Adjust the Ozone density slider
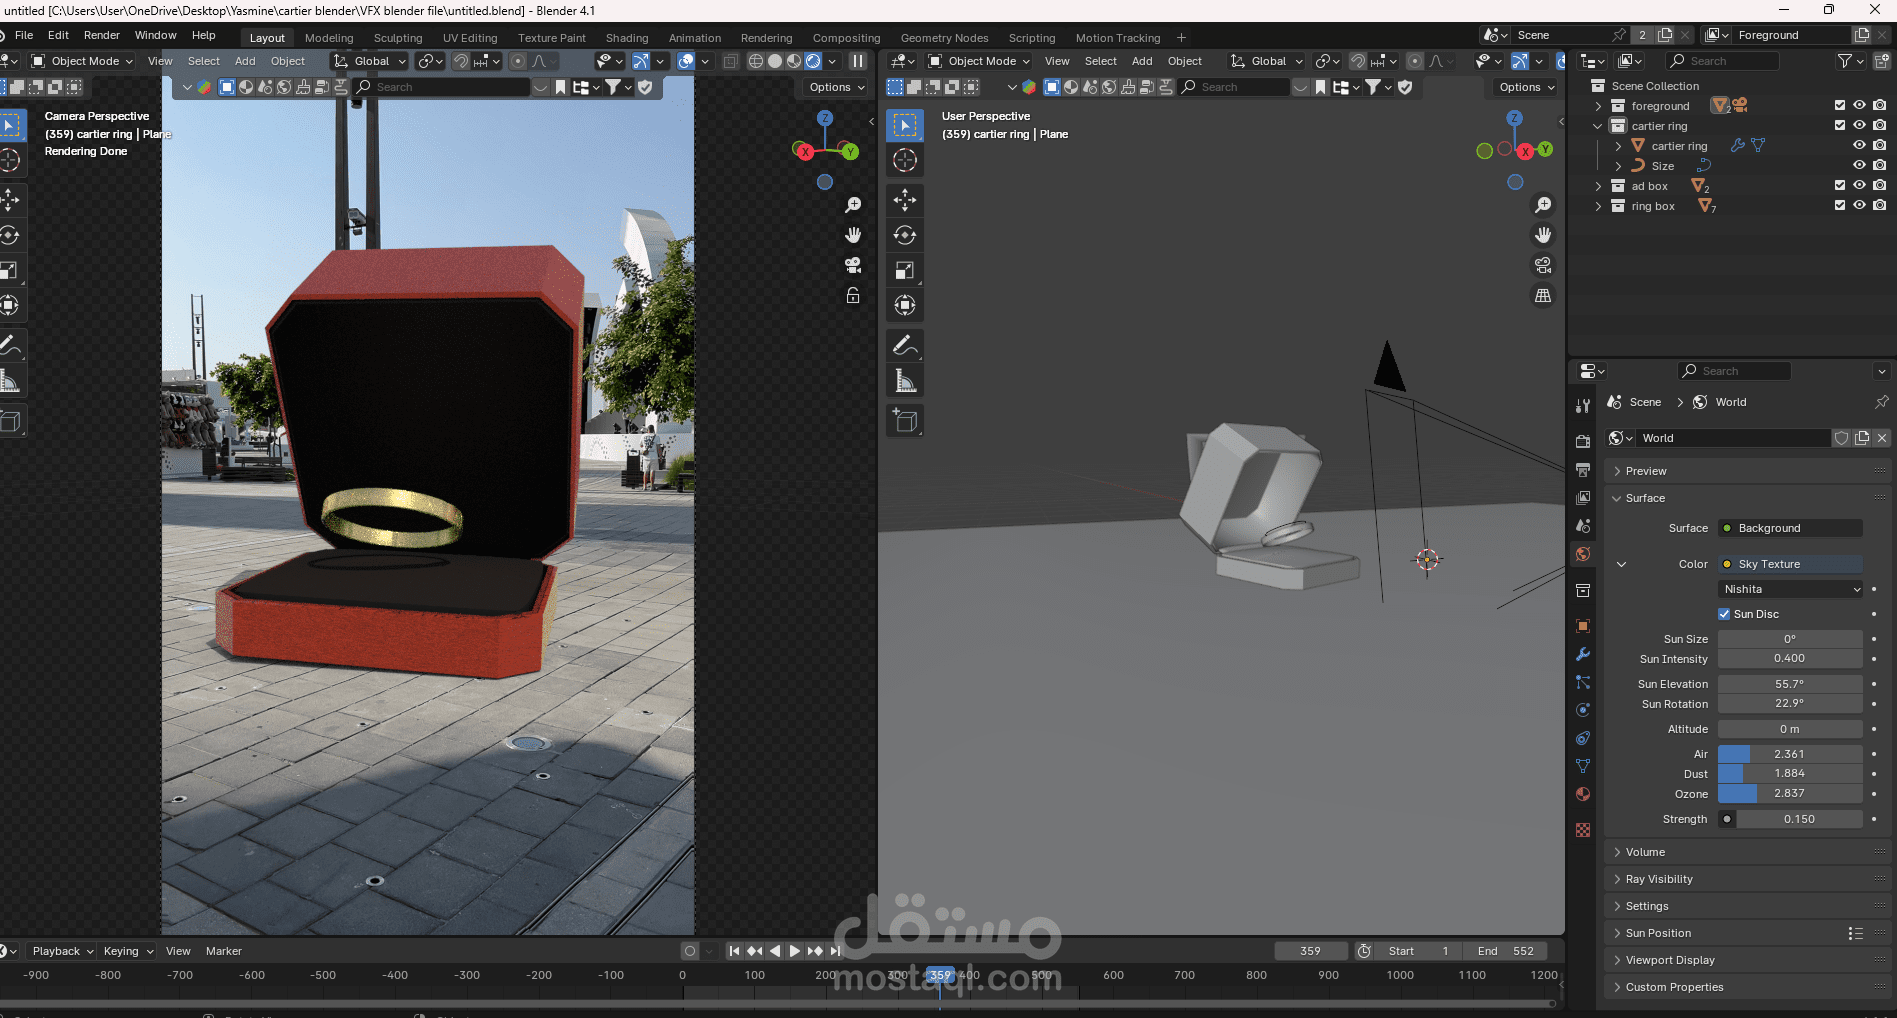 [x=1791, y=793]
